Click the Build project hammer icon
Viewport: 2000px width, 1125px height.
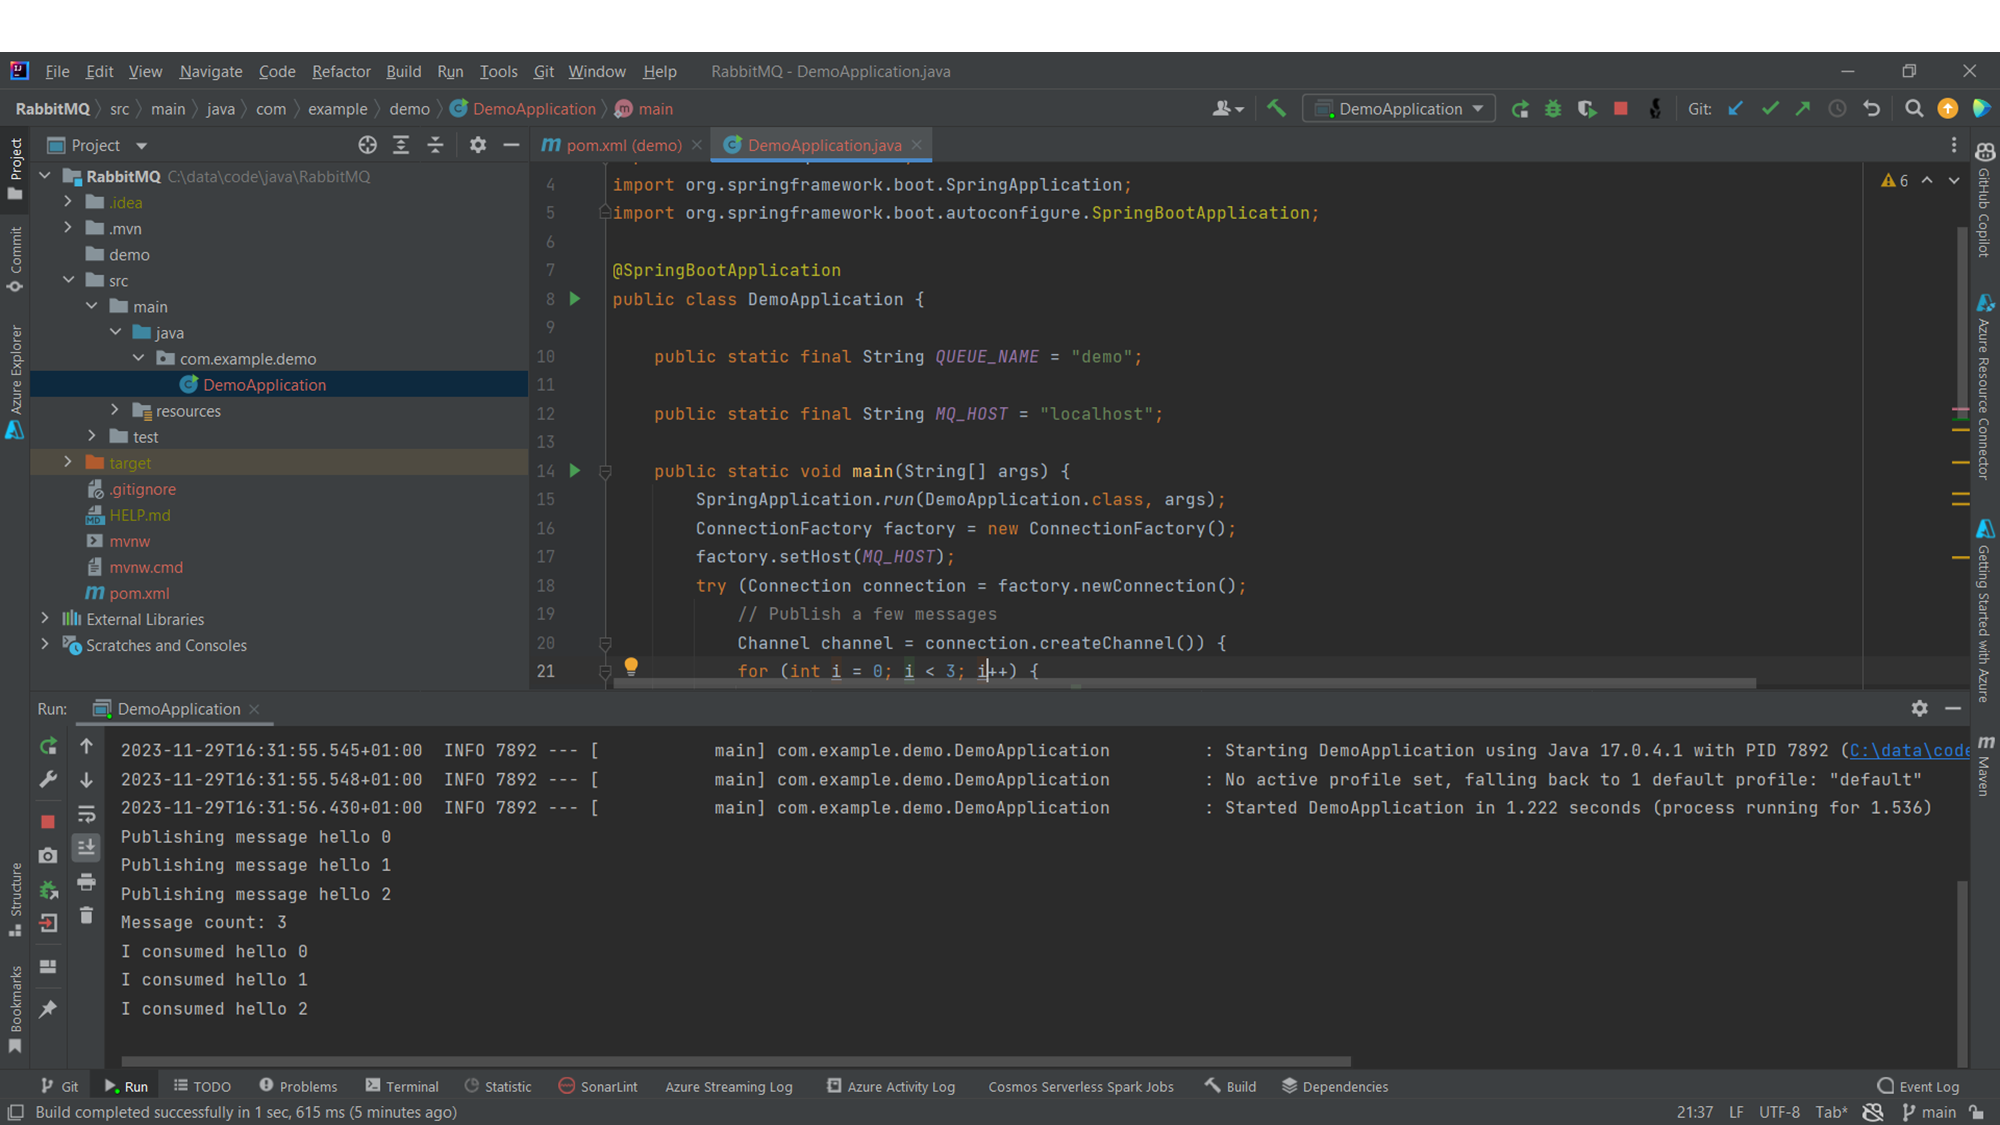[x=1276, y=109]
